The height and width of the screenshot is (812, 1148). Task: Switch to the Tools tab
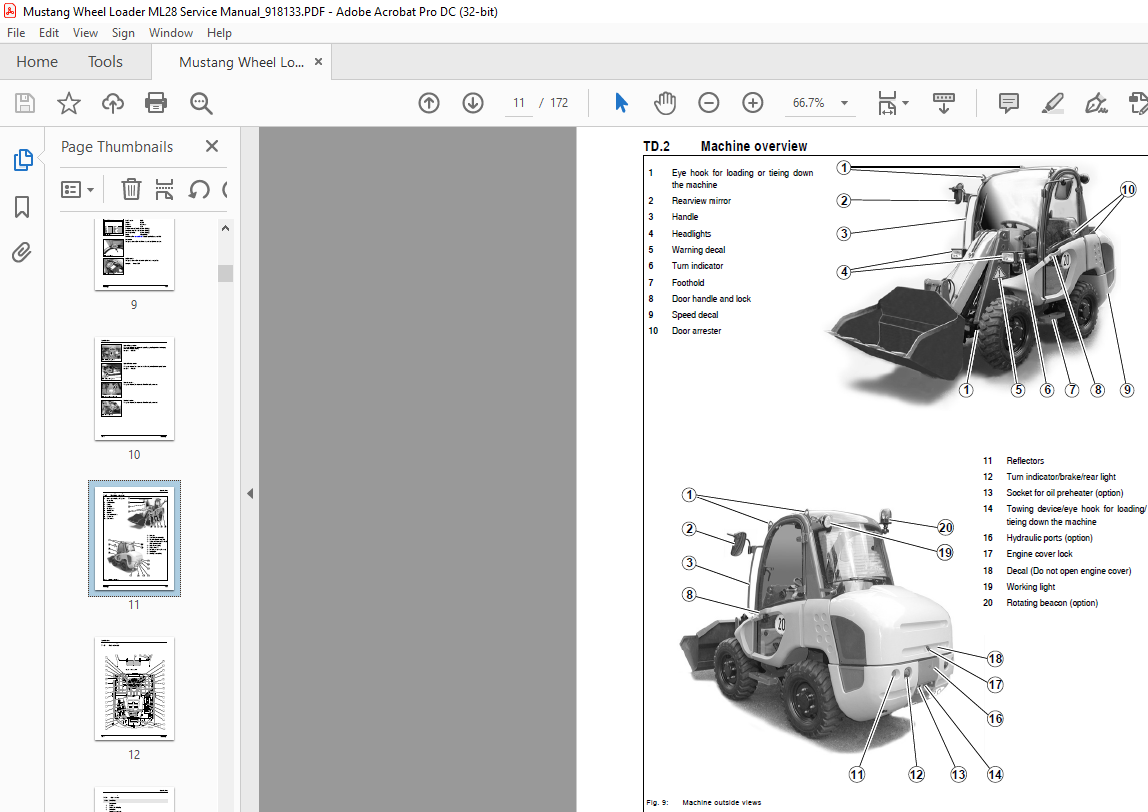(x=105, y=62)
